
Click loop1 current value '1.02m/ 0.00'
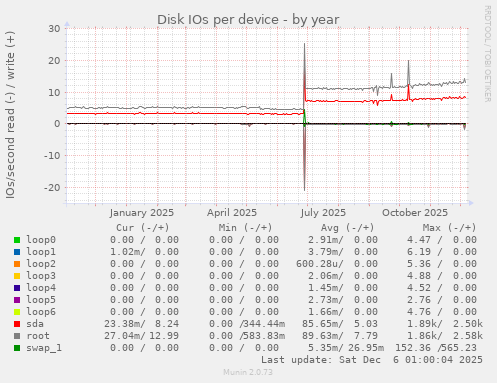(144, 252)
